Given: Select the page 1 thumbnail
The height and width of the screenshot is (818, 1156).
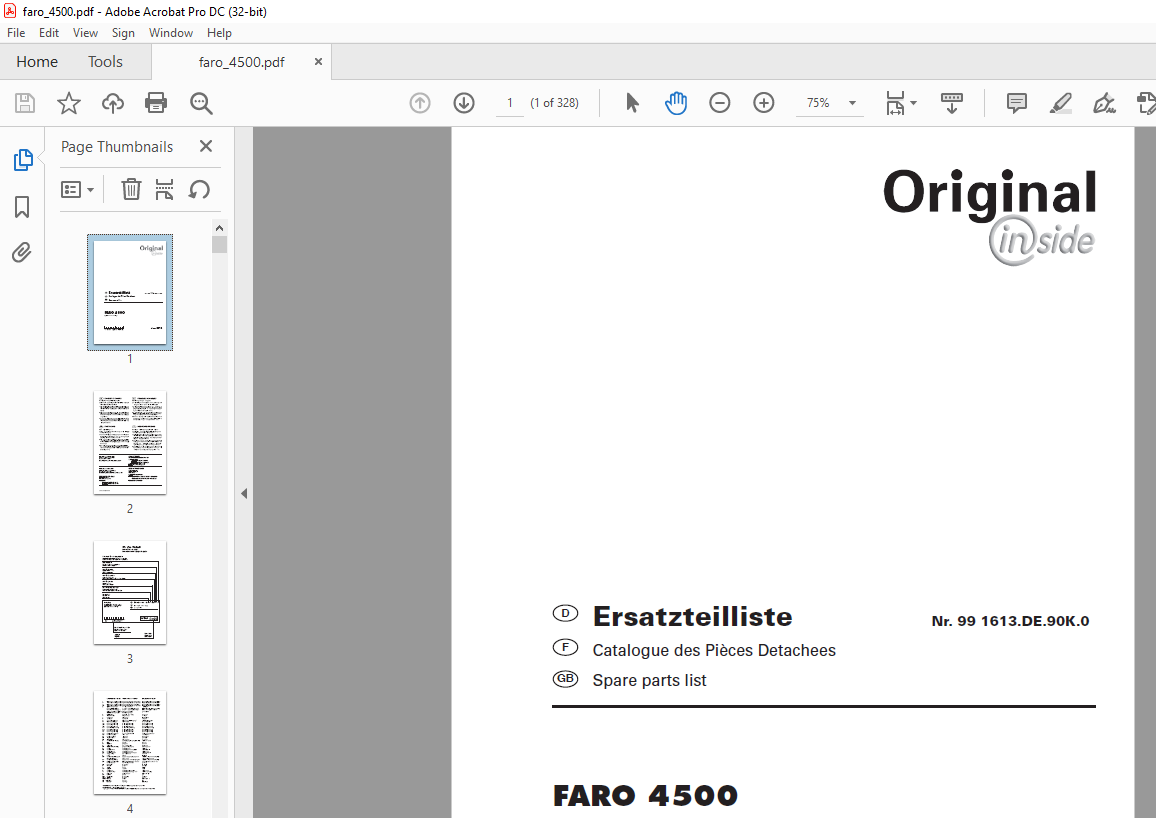Looking at the screenshot, I should click(x=130, y=292).
